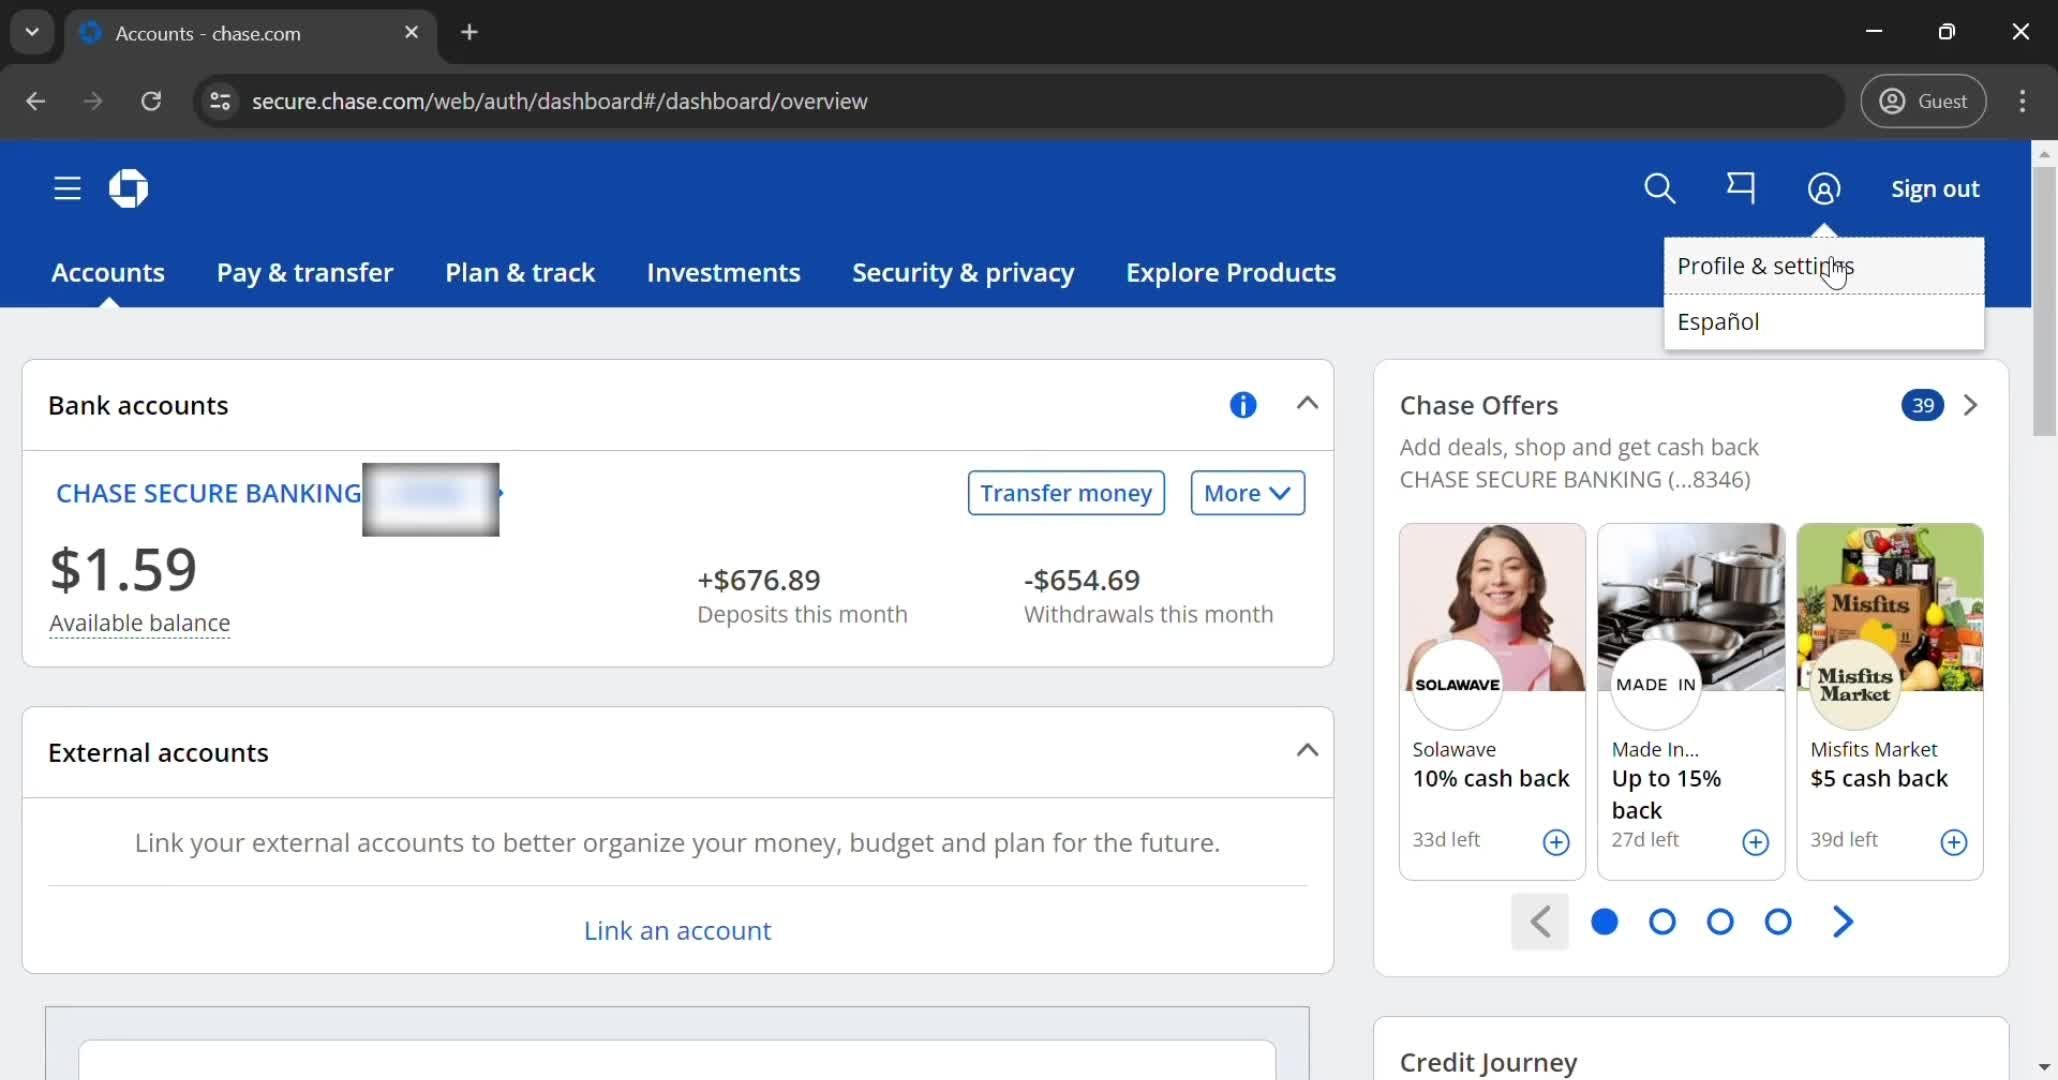Image resolution: width=2058 pixels, height=1080 pixels.
Task: Open the Investments menu
Action: click(x=723, y=272)
